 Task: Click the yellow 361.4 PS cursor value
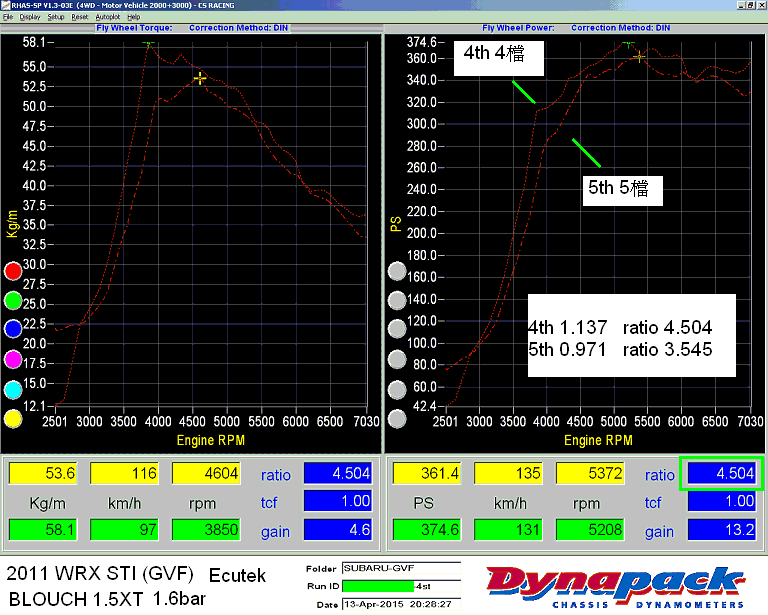(427, 473)
